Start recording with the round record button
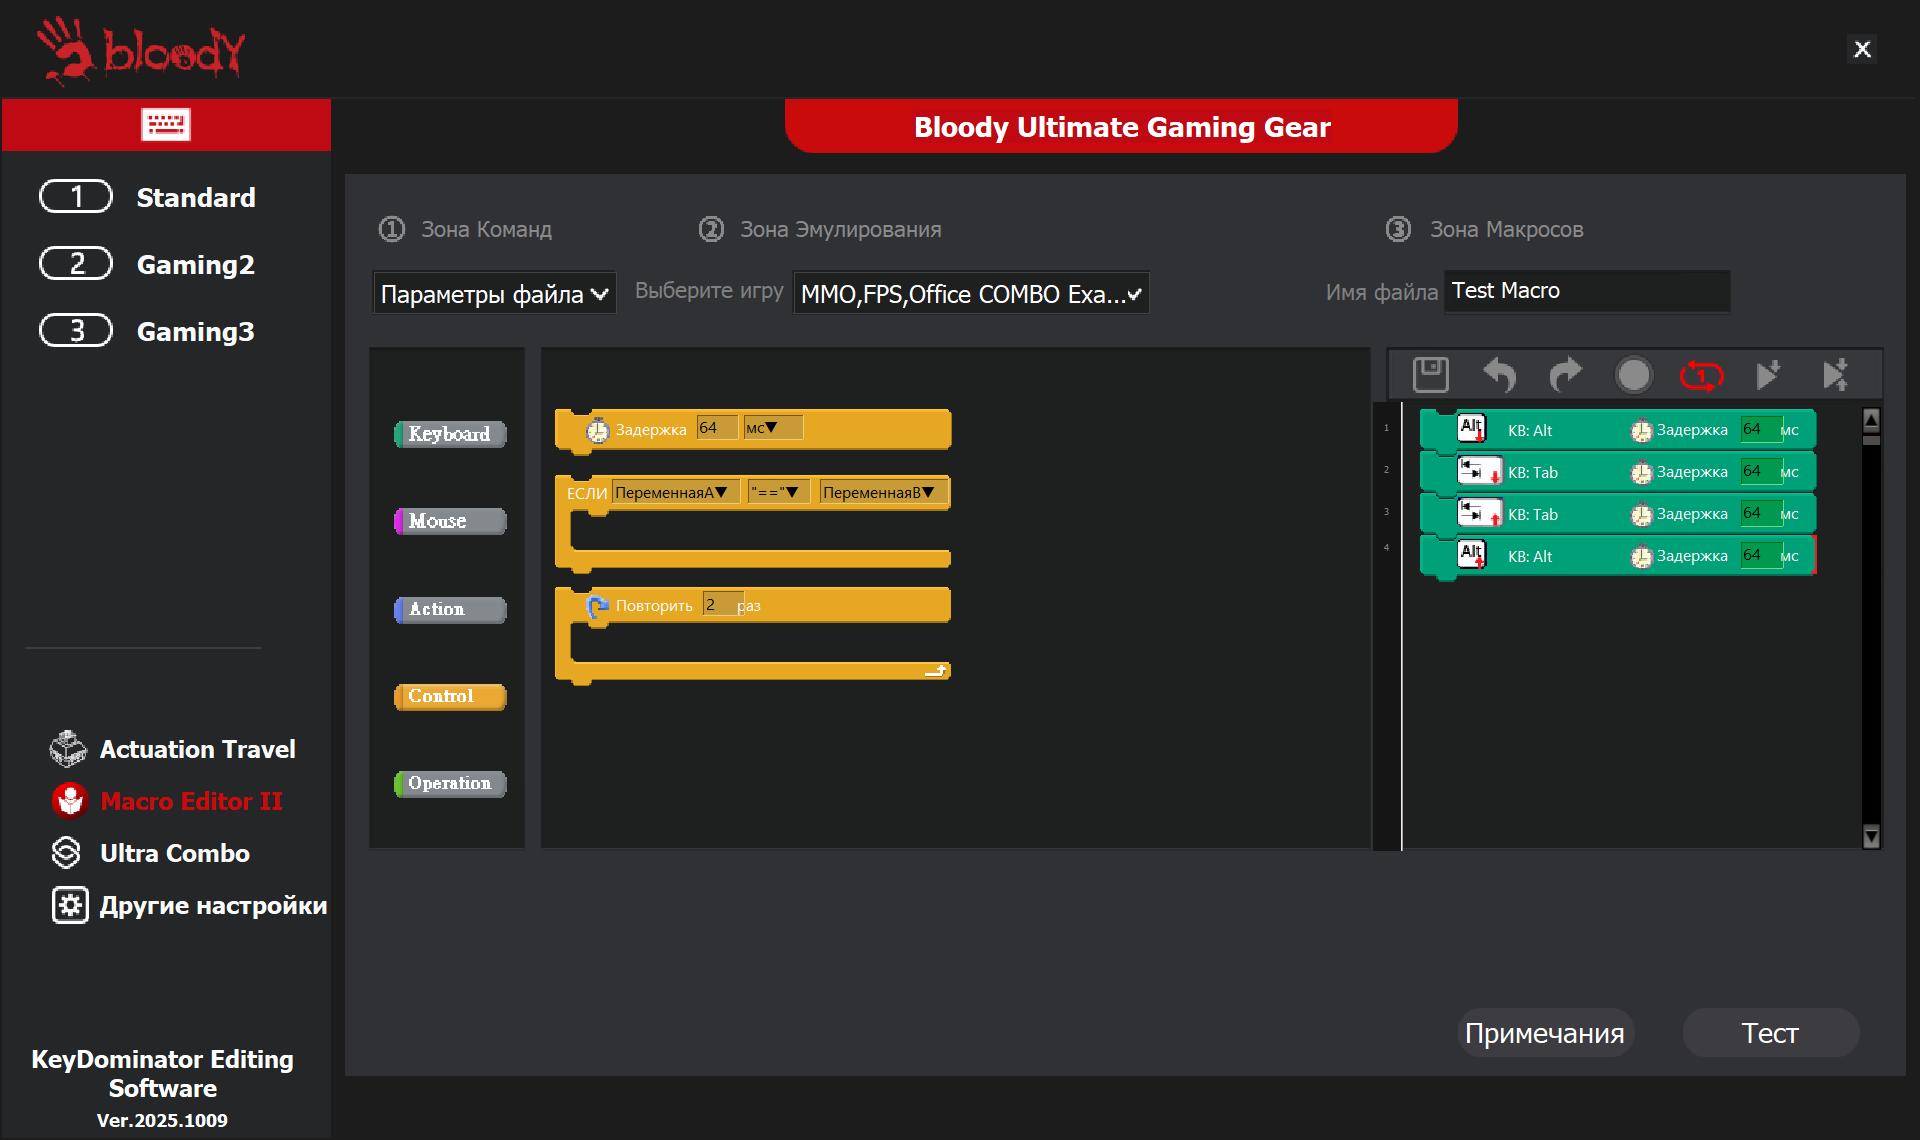 click(x=1634, y=375)
